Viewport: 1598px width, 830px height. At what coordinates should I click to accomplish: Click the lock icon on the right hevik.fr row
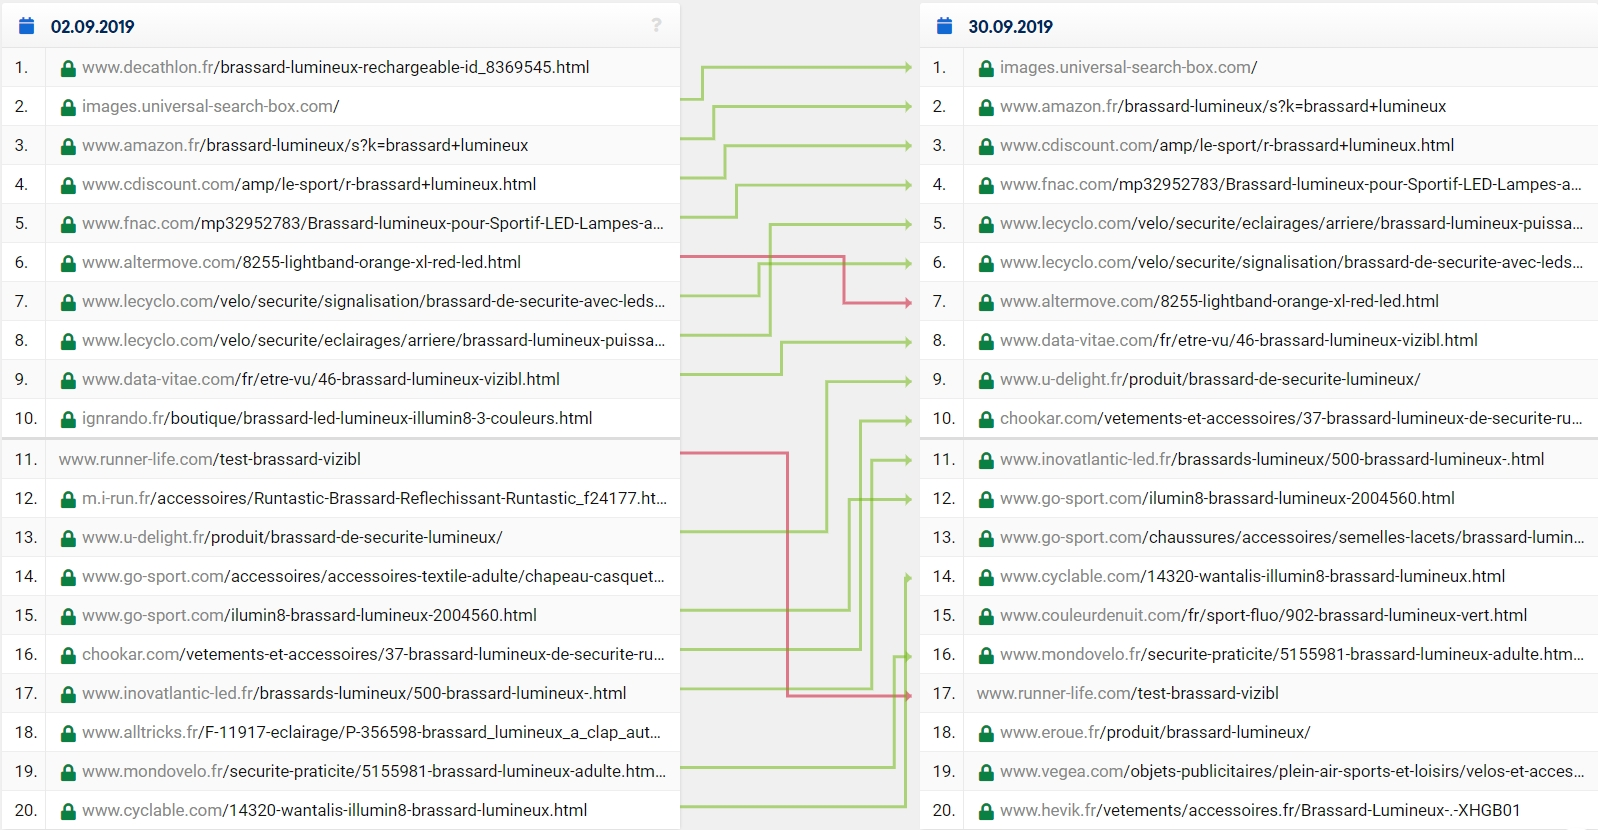pyautogui.click(x=986, y=811)
